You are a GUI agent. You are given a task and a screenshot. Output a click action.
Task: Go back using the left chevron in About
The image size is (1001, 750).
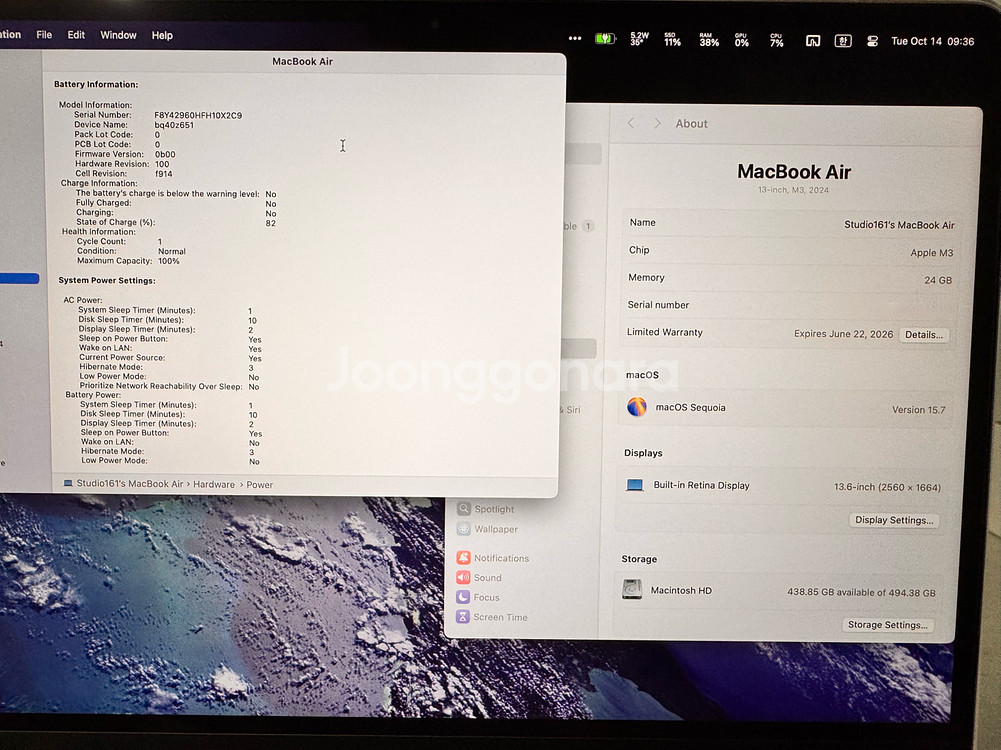pos(631,123)
